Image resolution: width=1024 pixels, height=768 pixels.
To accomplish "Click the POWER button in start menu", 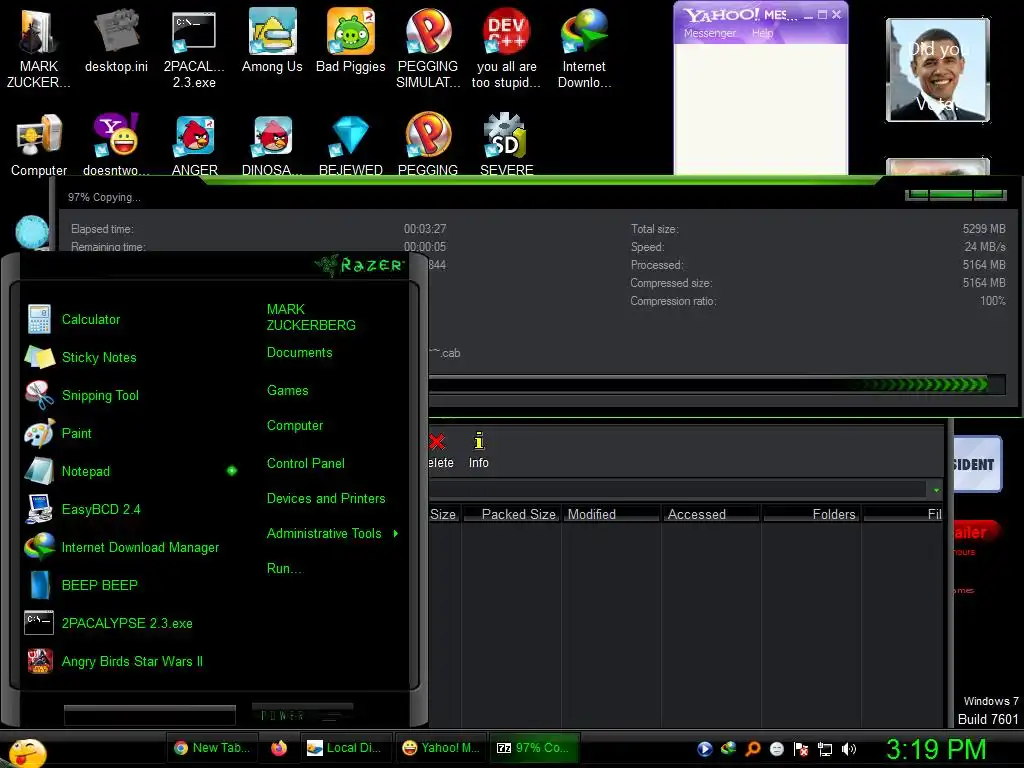I will point(302,715).
